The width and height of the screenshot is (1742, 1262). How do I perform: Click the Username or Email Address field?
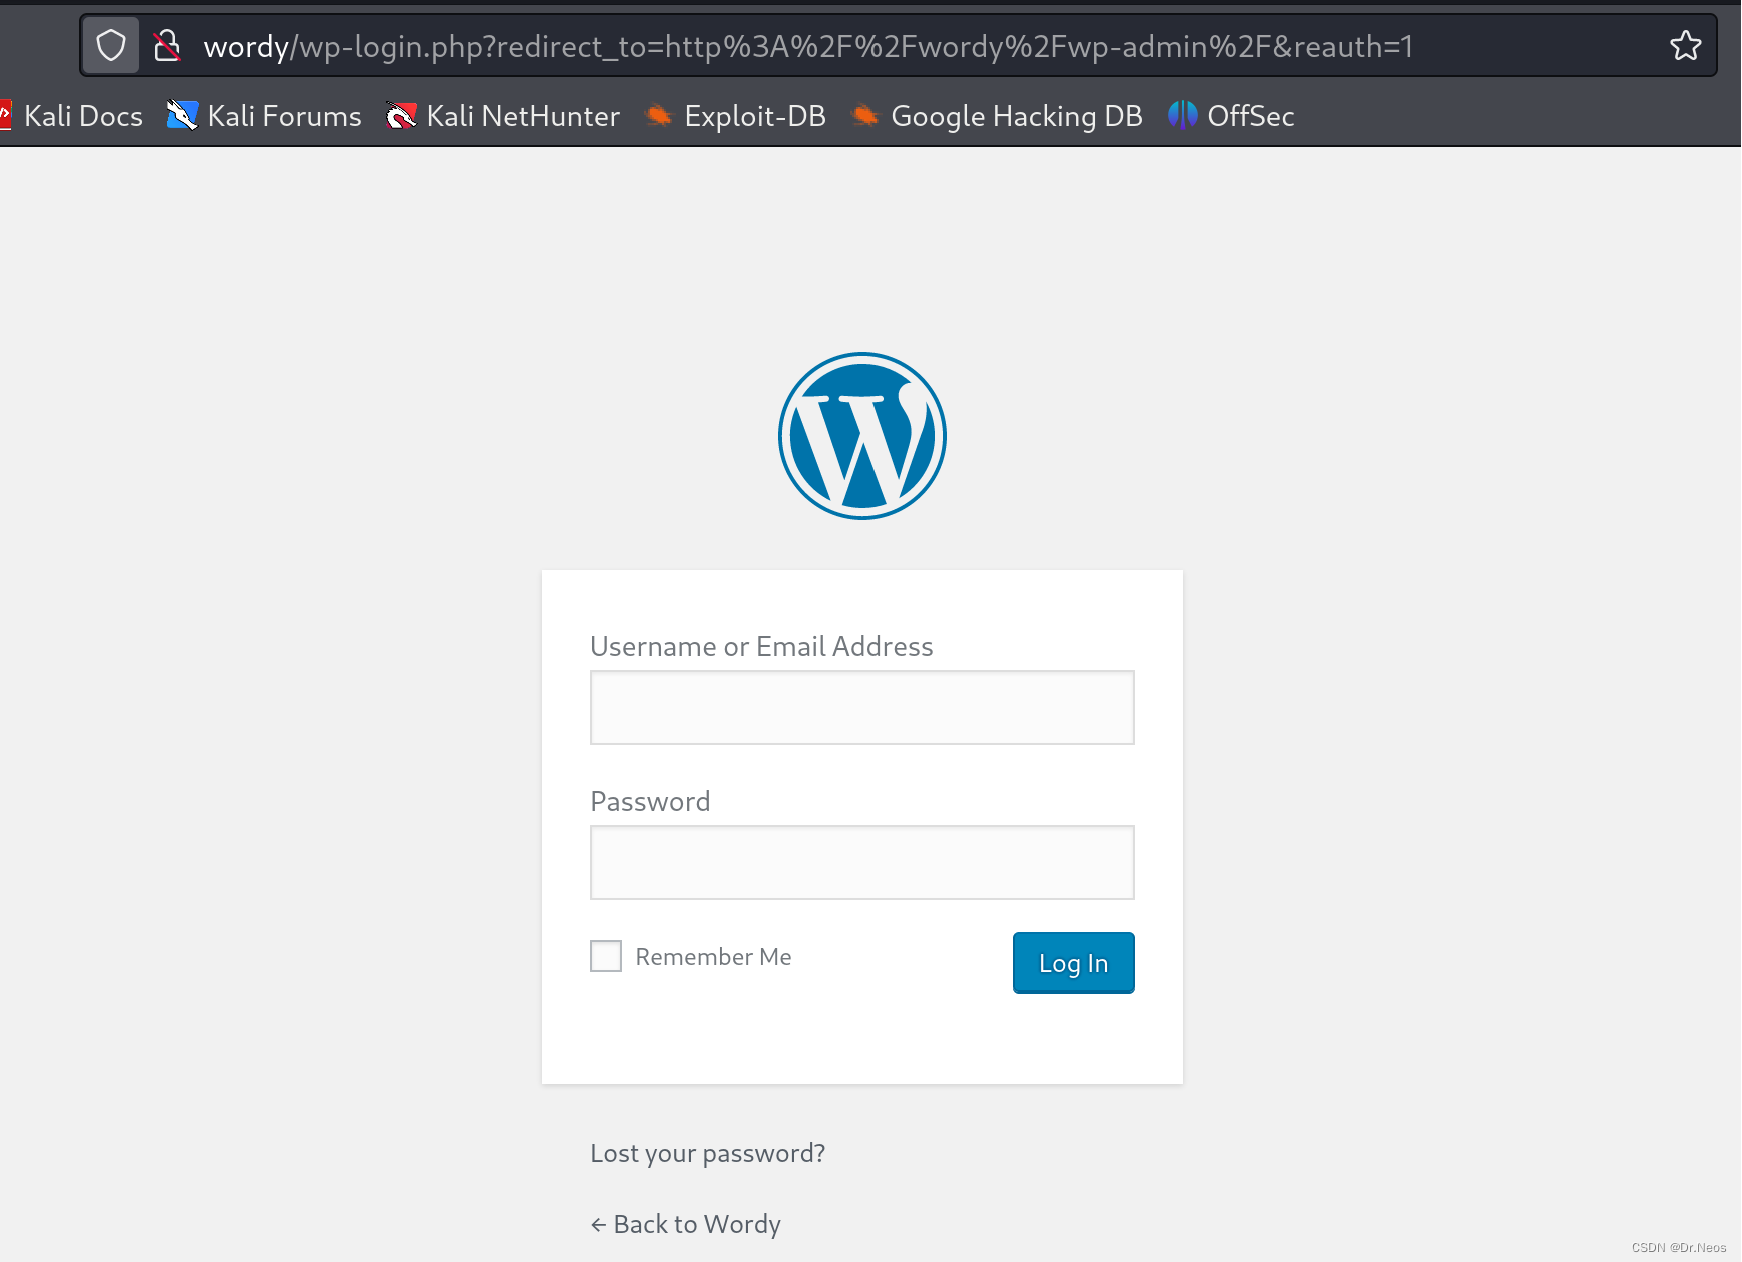coord(862,707)
